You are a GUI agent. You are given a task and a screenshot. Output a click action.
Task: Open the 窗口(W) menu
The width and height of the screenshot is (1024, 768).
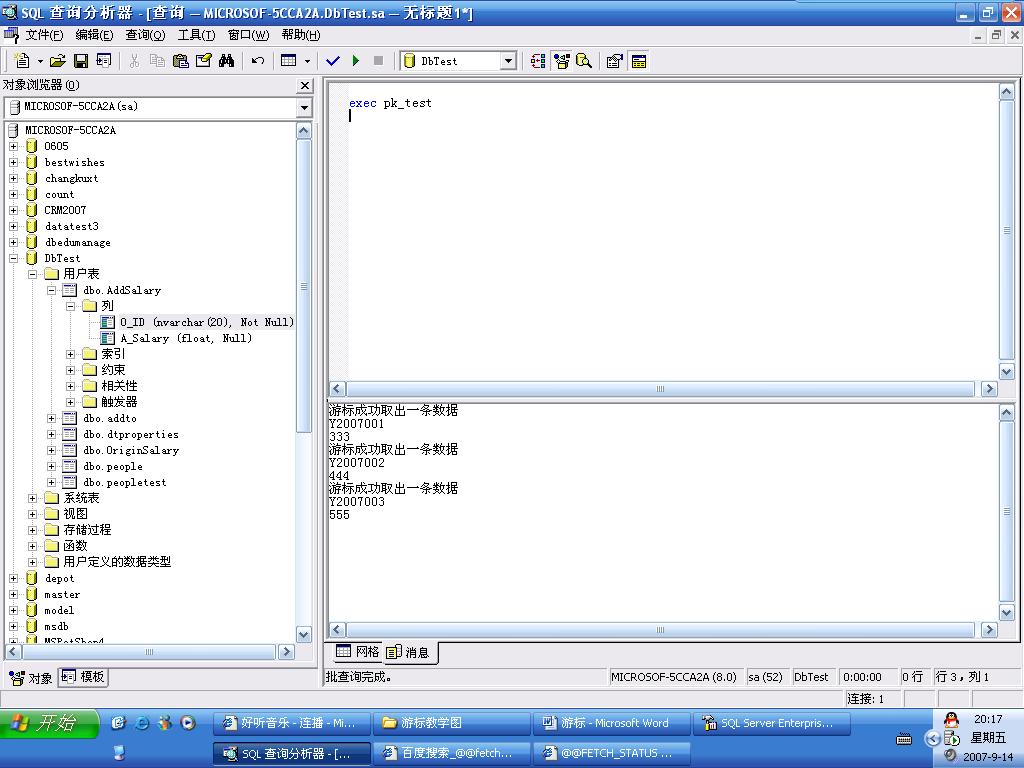coord(248,35)
